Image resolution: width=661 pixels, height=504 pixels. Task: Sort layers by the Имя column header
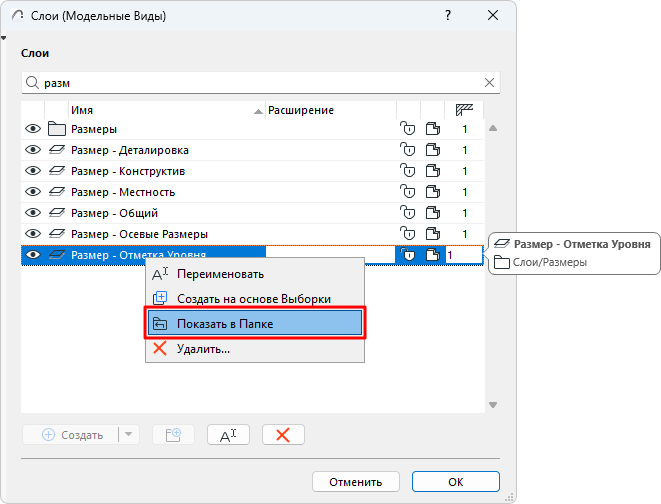[160, 110]
